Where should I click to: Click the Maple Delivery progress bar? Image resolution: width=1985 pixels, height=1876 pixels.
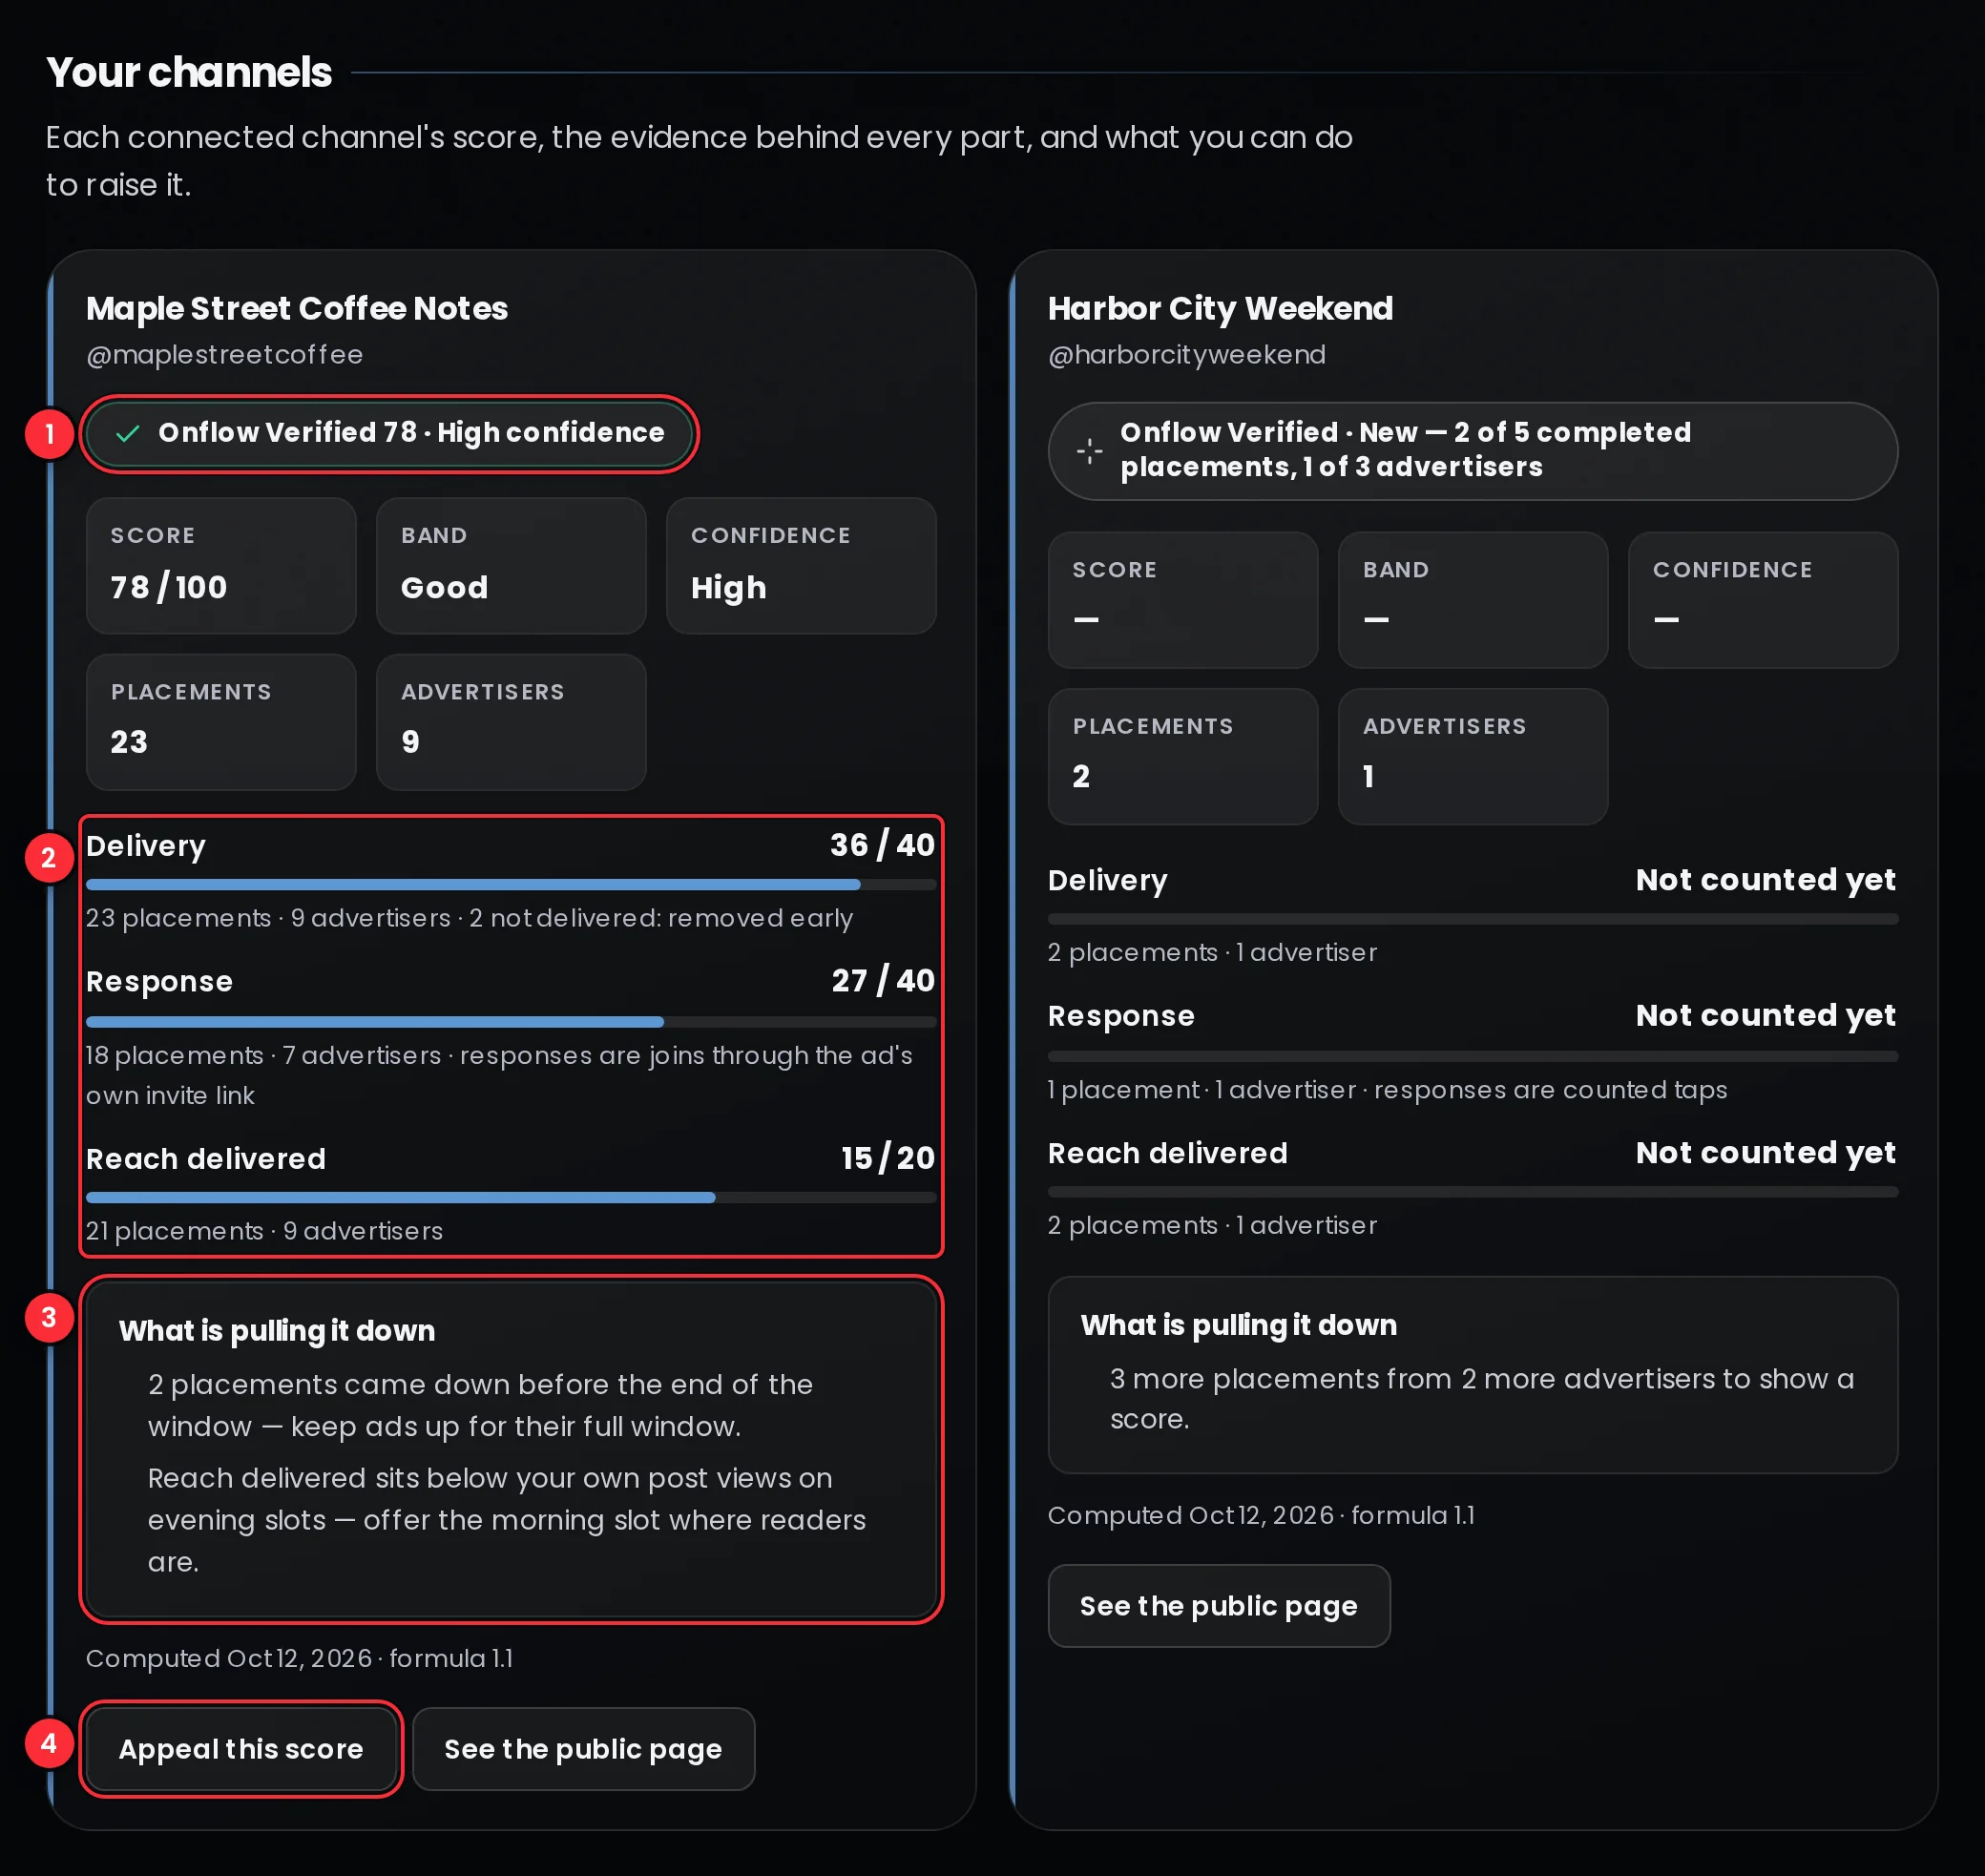(x=511, y=885)
